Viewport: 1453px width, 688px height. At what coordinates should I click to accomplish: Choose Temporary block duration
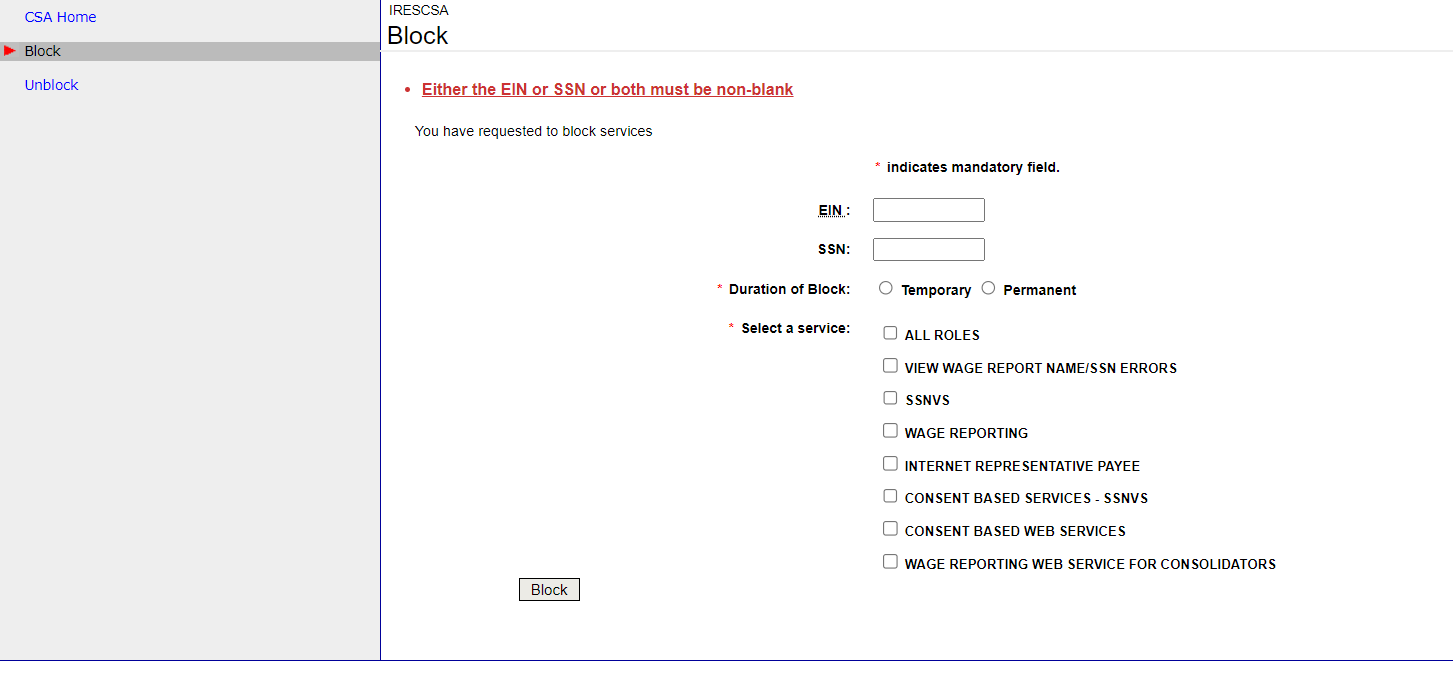pos(886,288)
